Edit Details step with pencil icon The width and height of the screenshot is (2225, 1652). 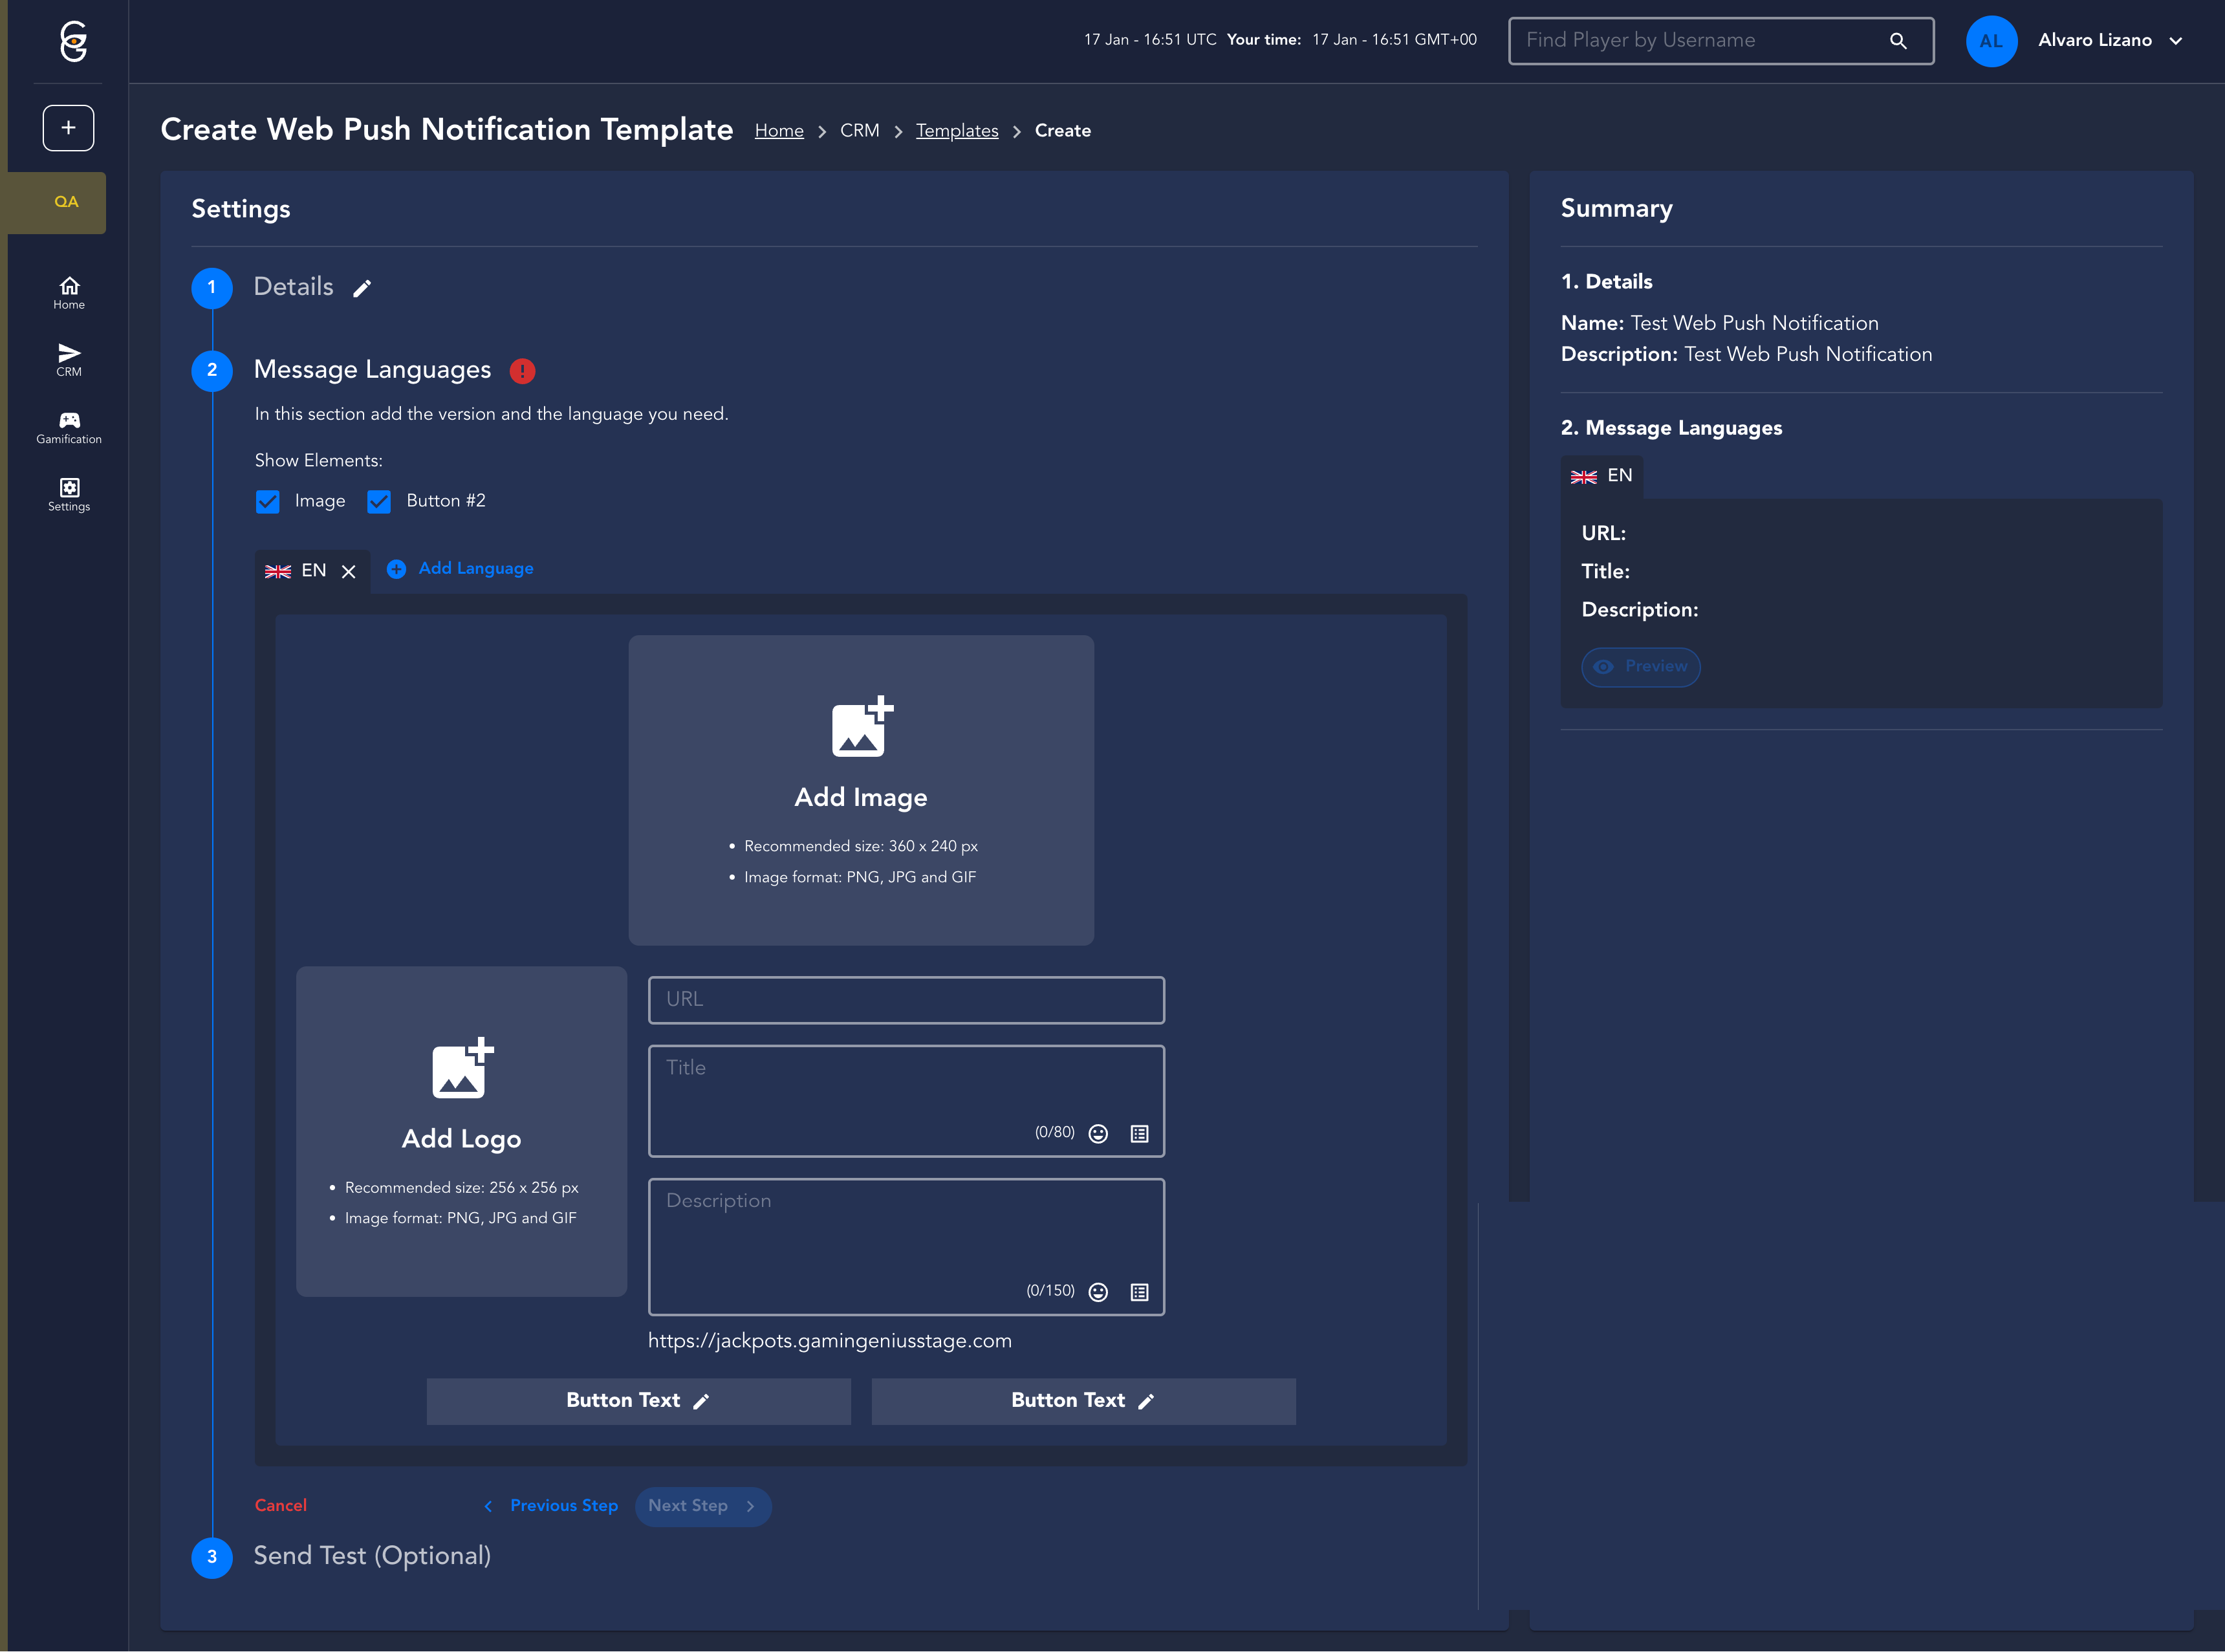coord(362,289)
